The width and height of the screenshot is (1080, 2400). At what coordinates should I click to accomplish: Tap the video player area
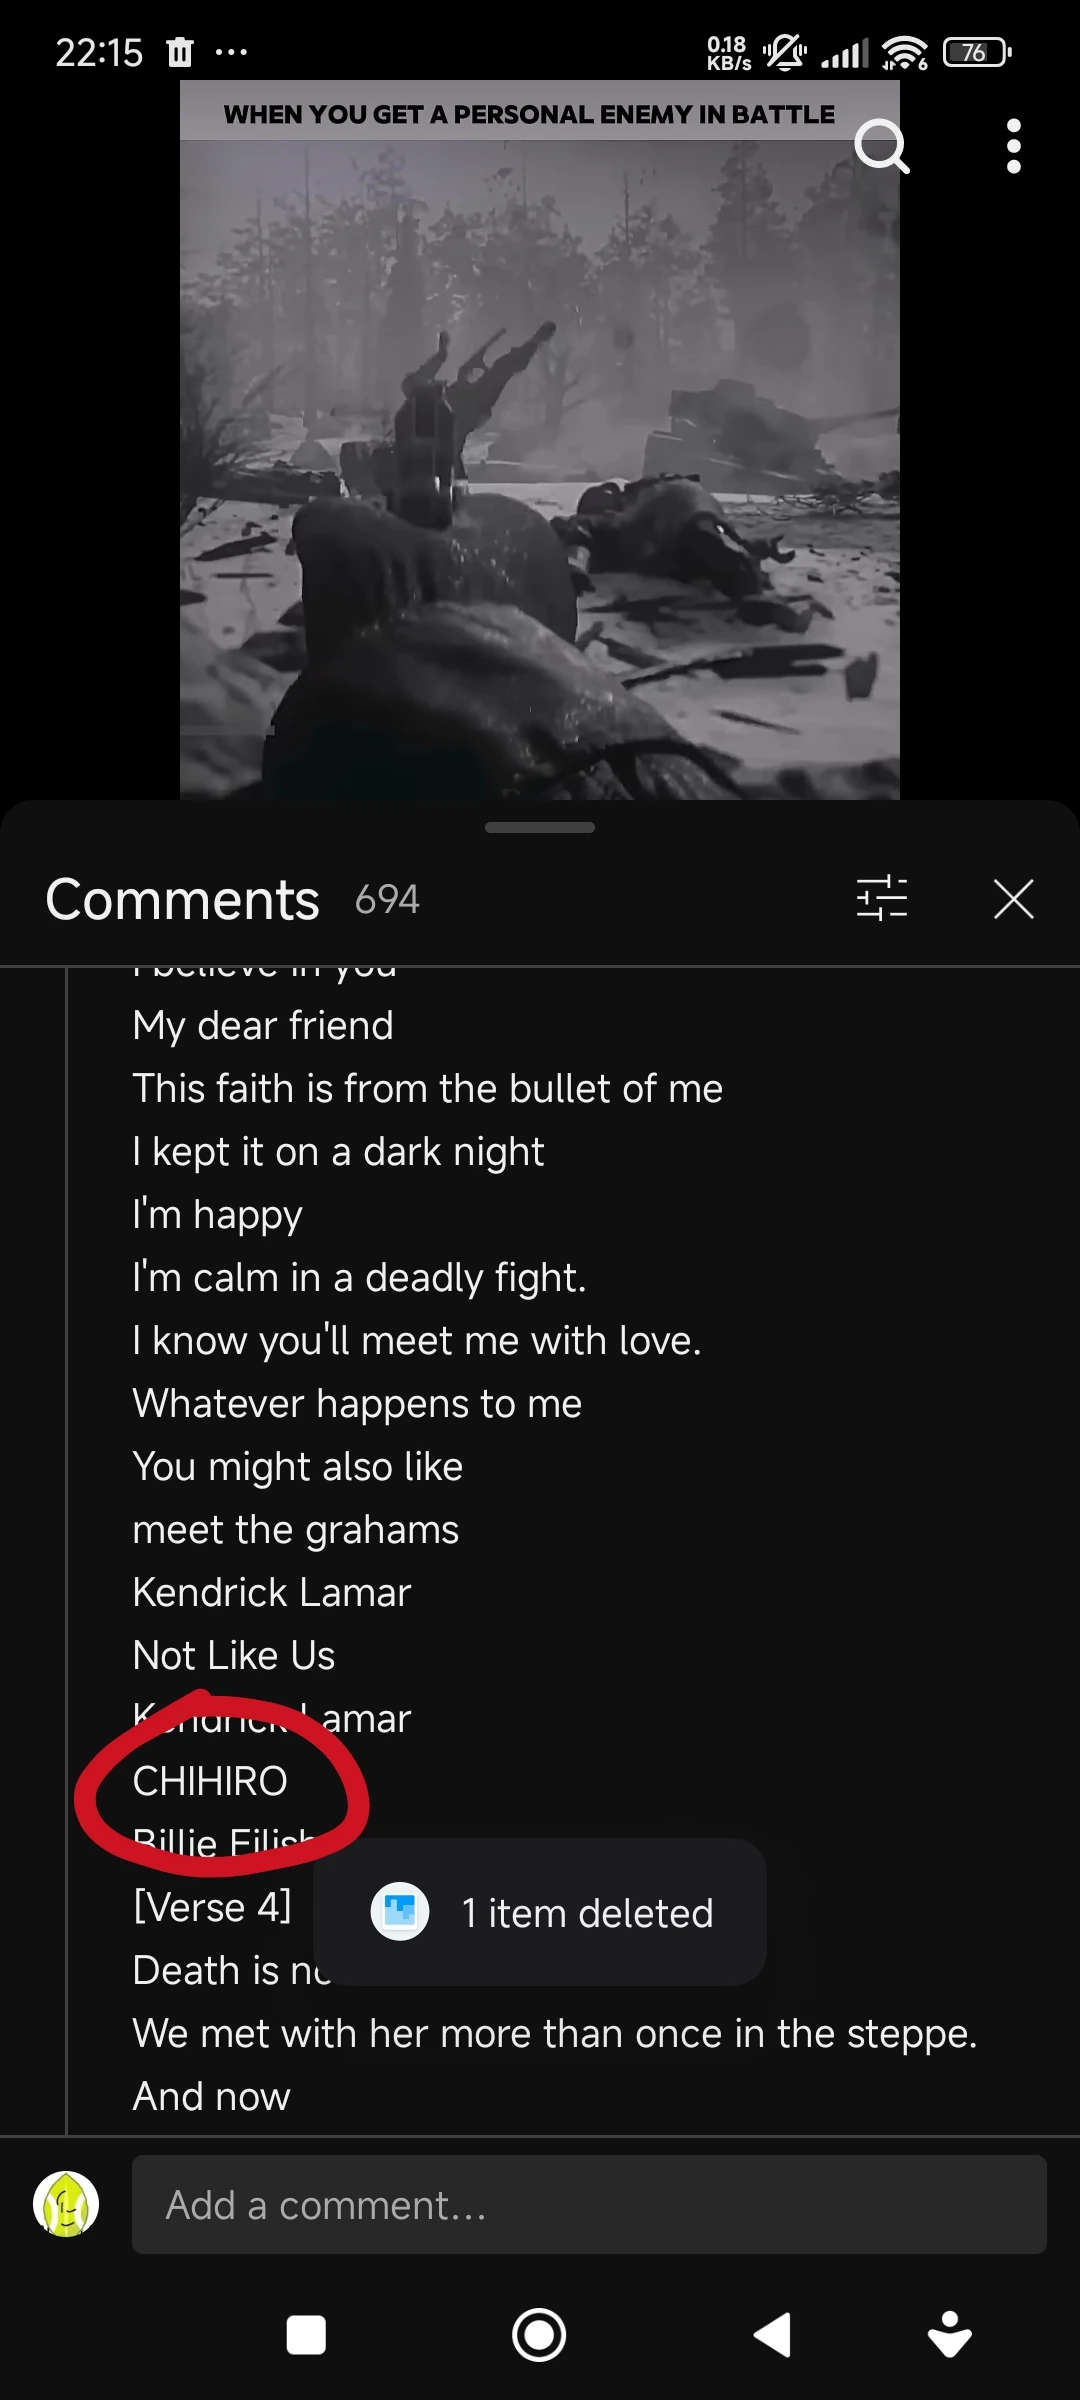[540, 440]
